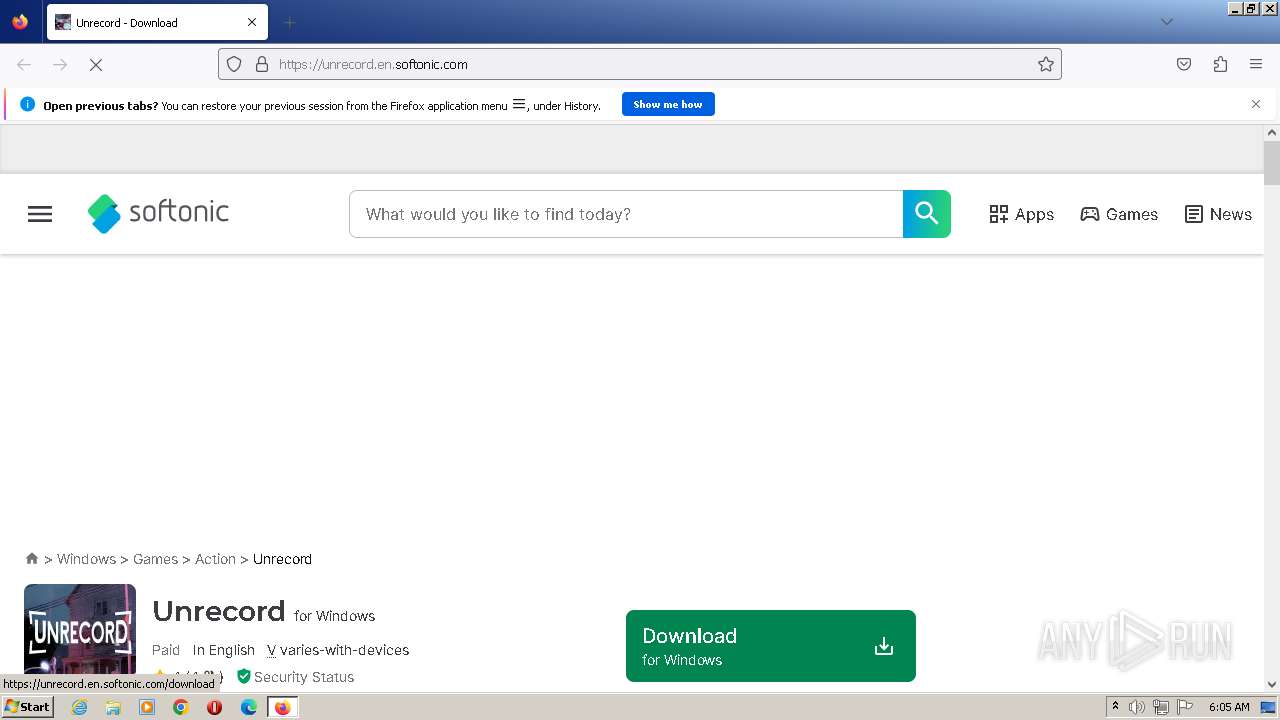
Task: Open a new tab with plus
Action: pyautogui.click(x=289, y=22)
